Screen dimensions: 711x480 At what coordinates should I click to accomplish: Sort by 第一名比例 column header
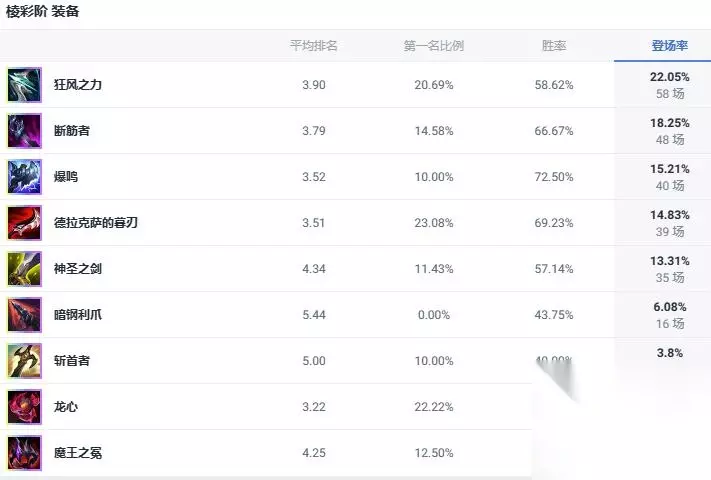coord(433,46)
